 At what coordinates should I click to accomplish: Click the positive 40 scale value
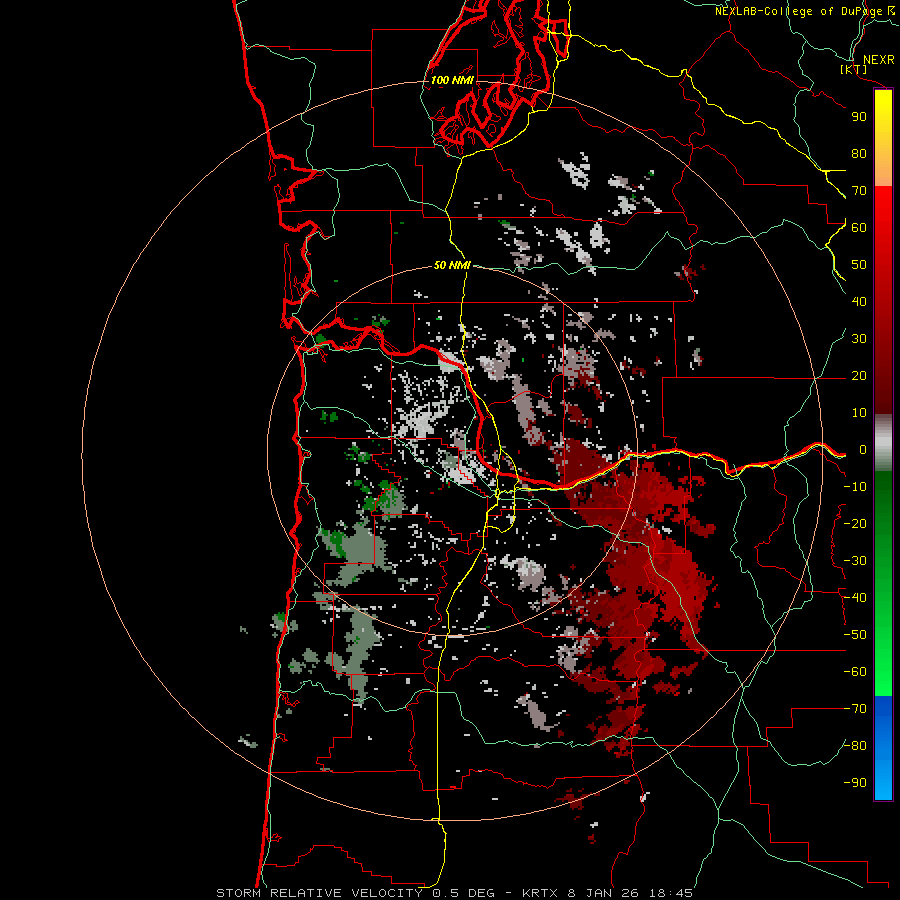[859, 302]
